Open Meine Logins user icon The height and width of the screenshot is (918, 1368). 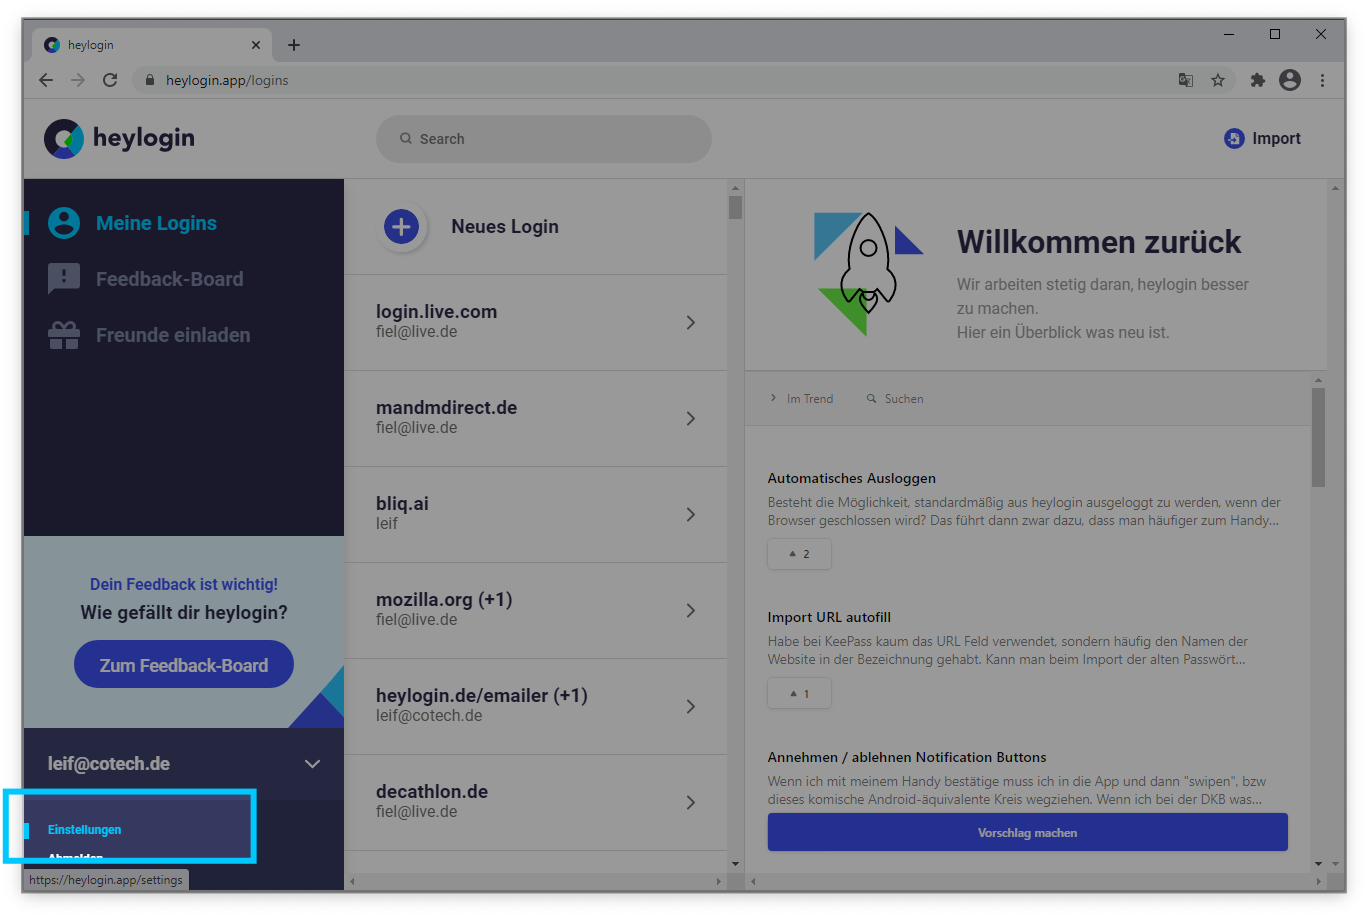click(x=64, y=223)
